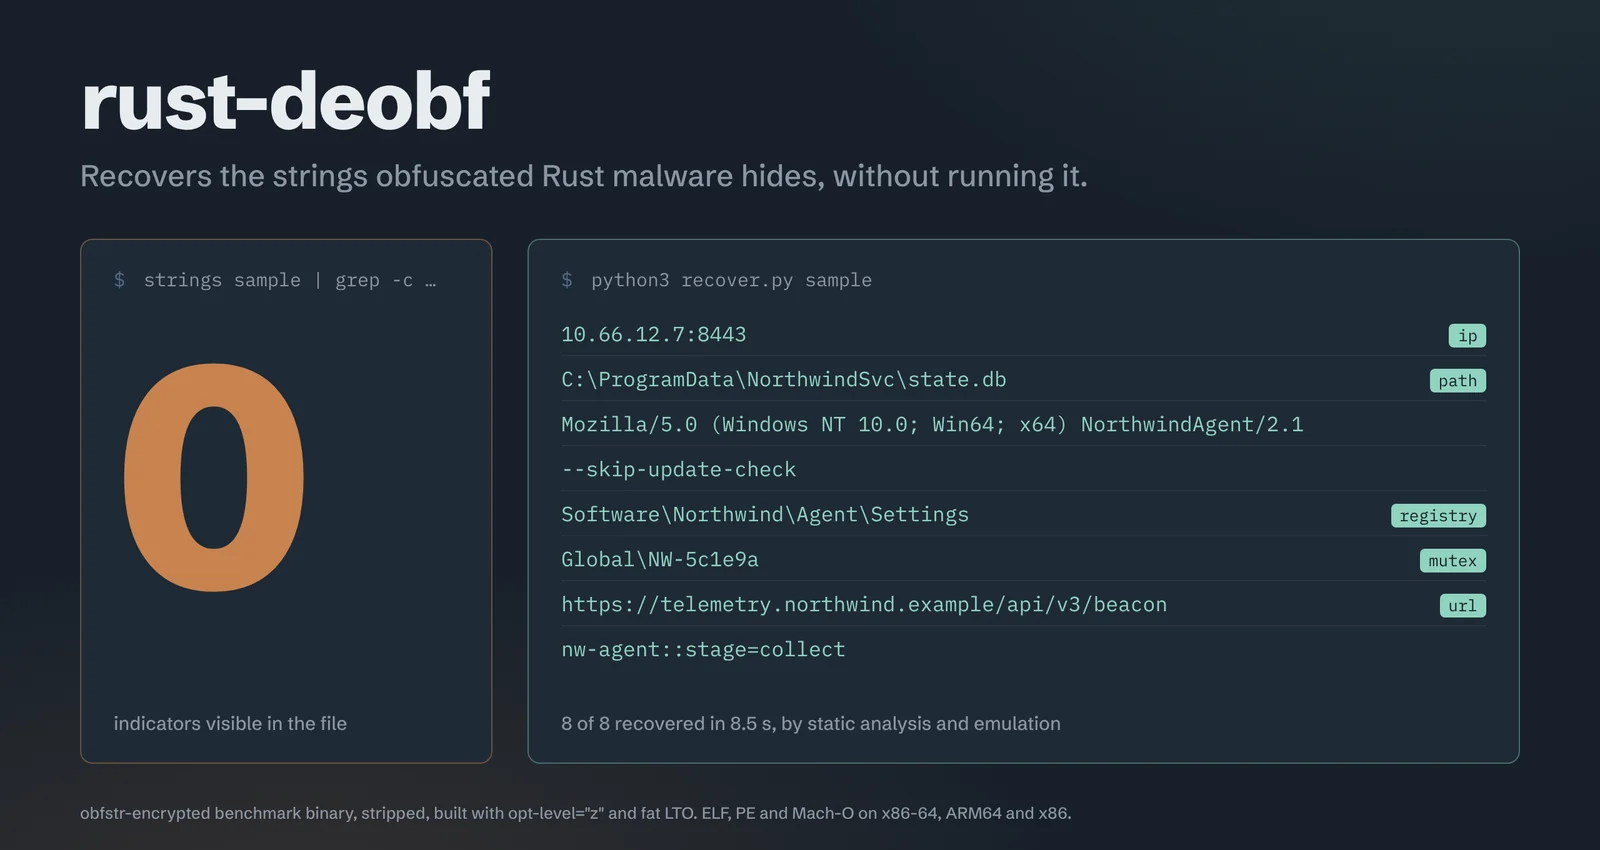
Task: Click the --skip-update-check flag
Action: coord(679,470)
